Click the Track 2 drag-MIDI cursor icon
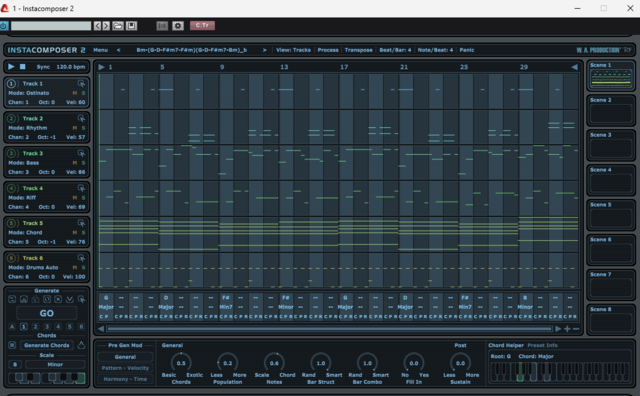Screen dimensions: 640x396 click(x=81, y=118)
